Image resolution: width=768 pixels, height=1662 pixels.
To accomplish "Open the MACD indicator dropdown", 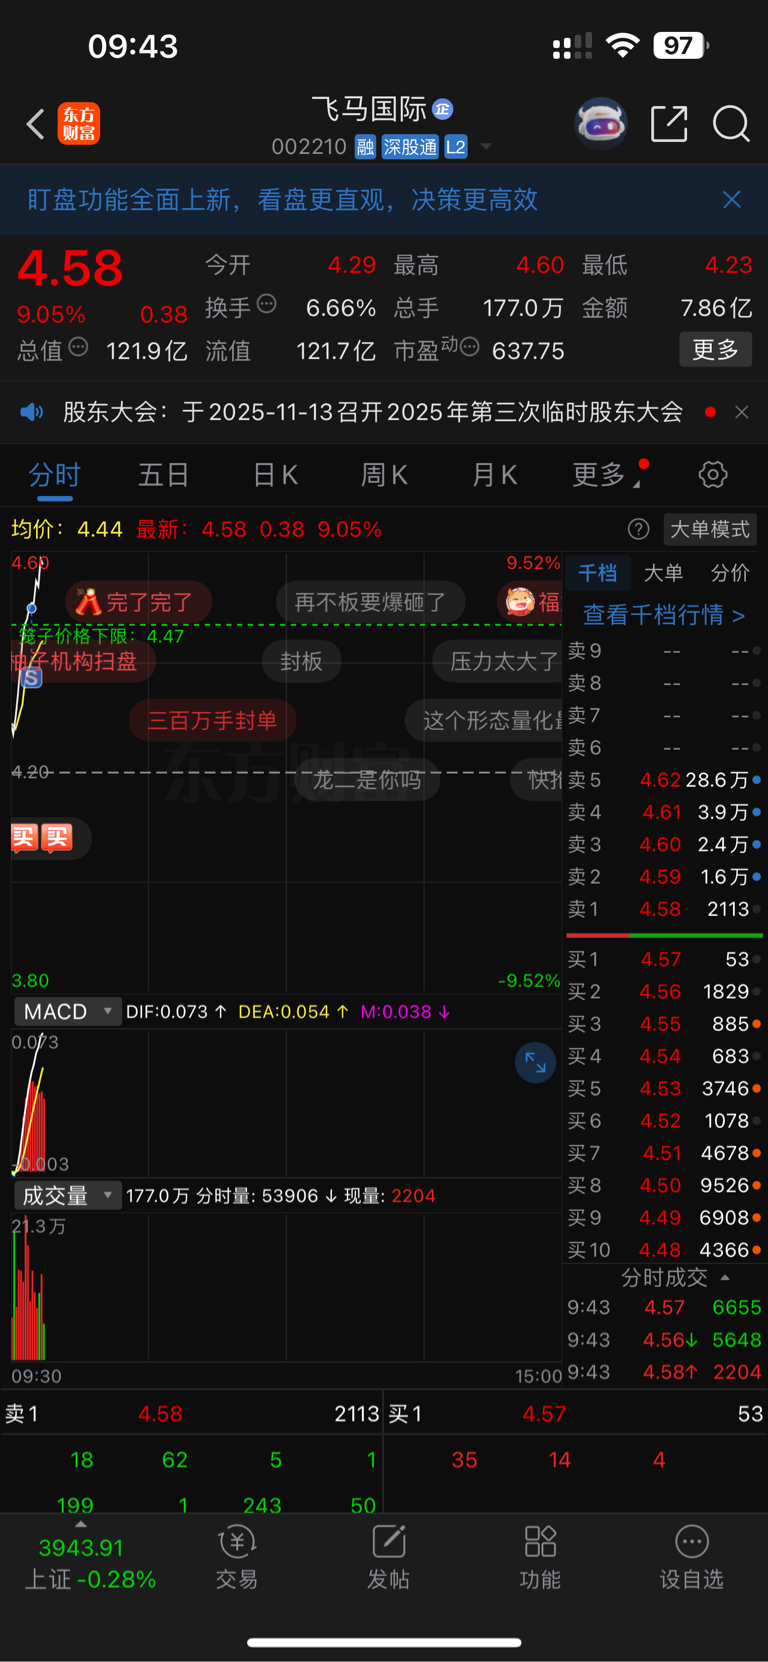I will (x=67, y=1011).
